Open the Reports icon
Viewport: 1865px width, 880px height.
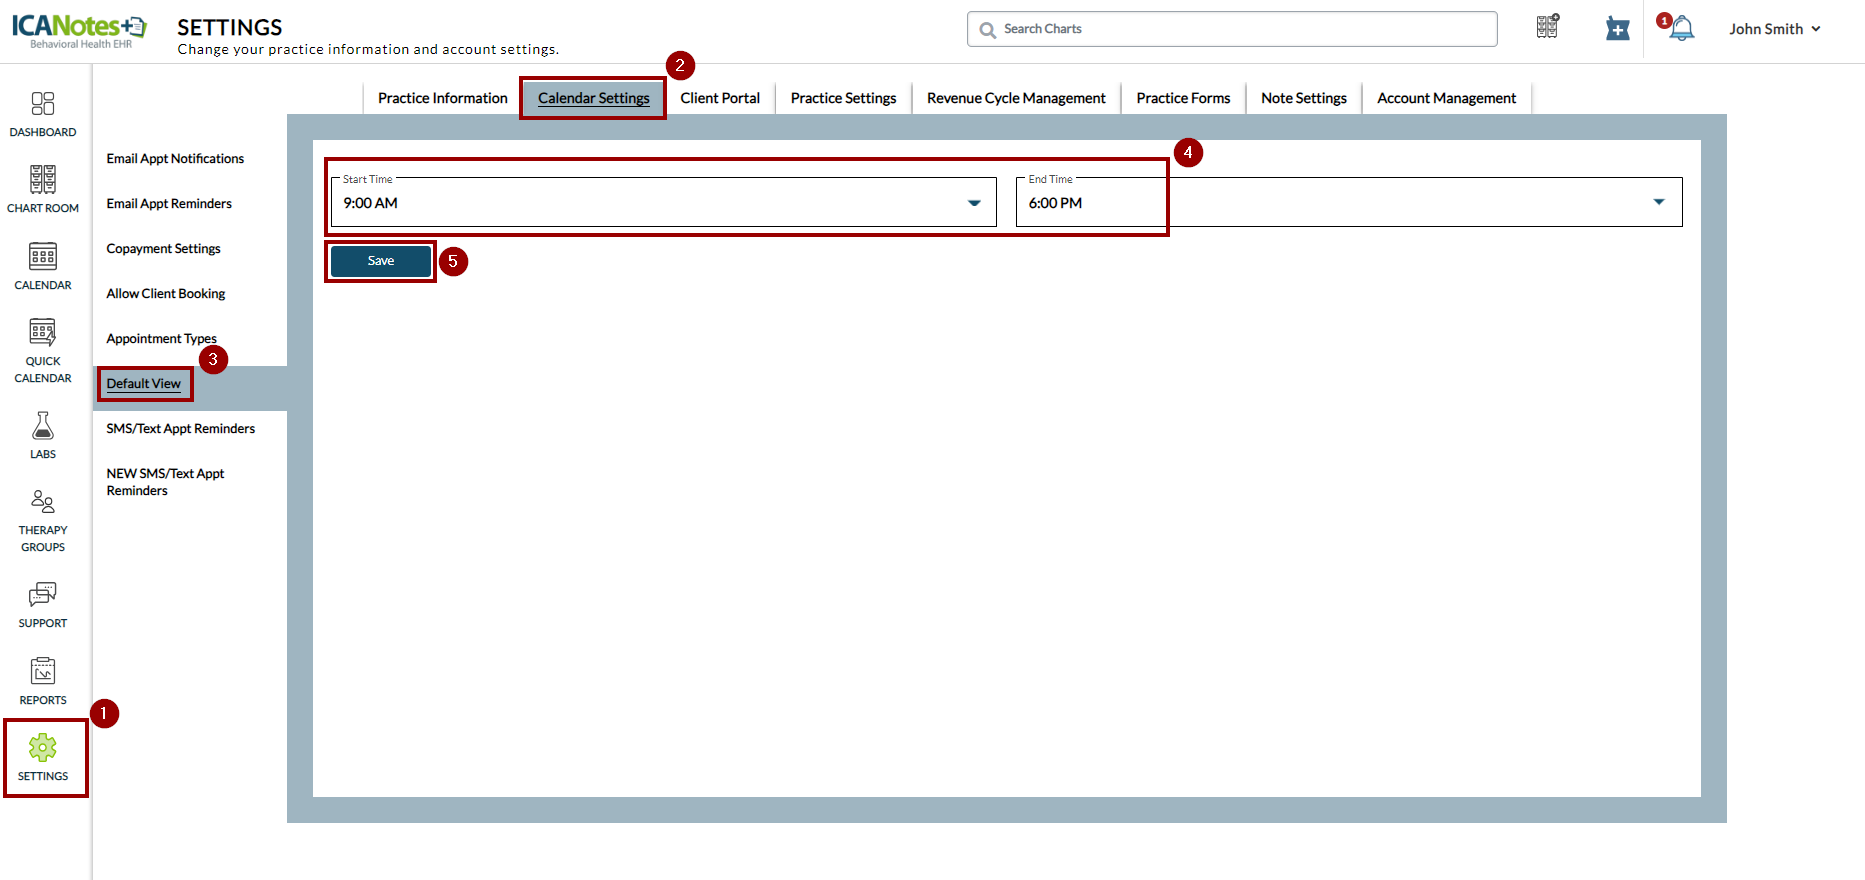pos(43,672)
